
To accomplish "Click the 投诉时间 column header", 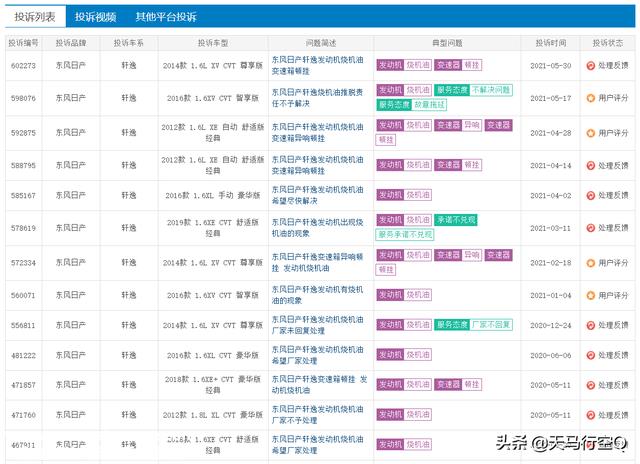I will pos(551,43).
